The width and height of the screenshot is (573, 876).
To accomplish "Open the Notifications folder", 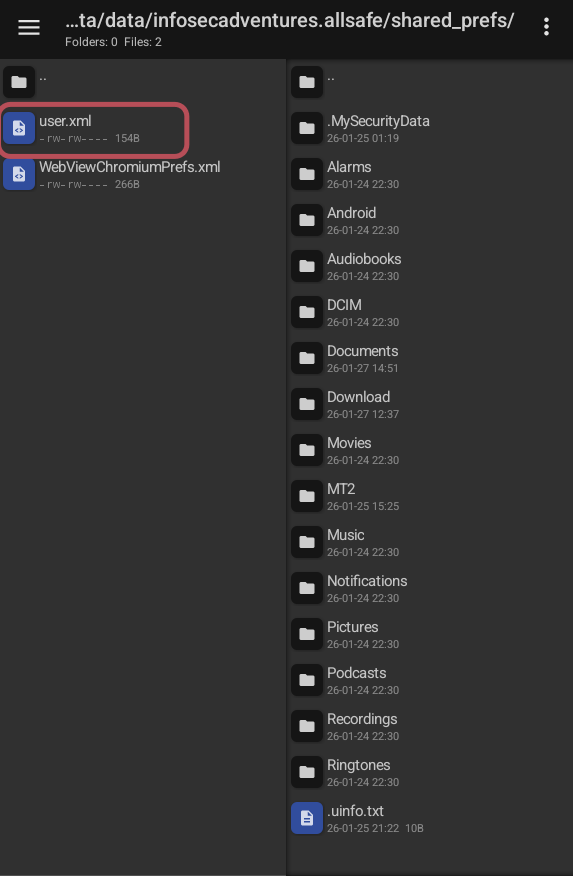I will pyautogui.click(x=431, y=588).
